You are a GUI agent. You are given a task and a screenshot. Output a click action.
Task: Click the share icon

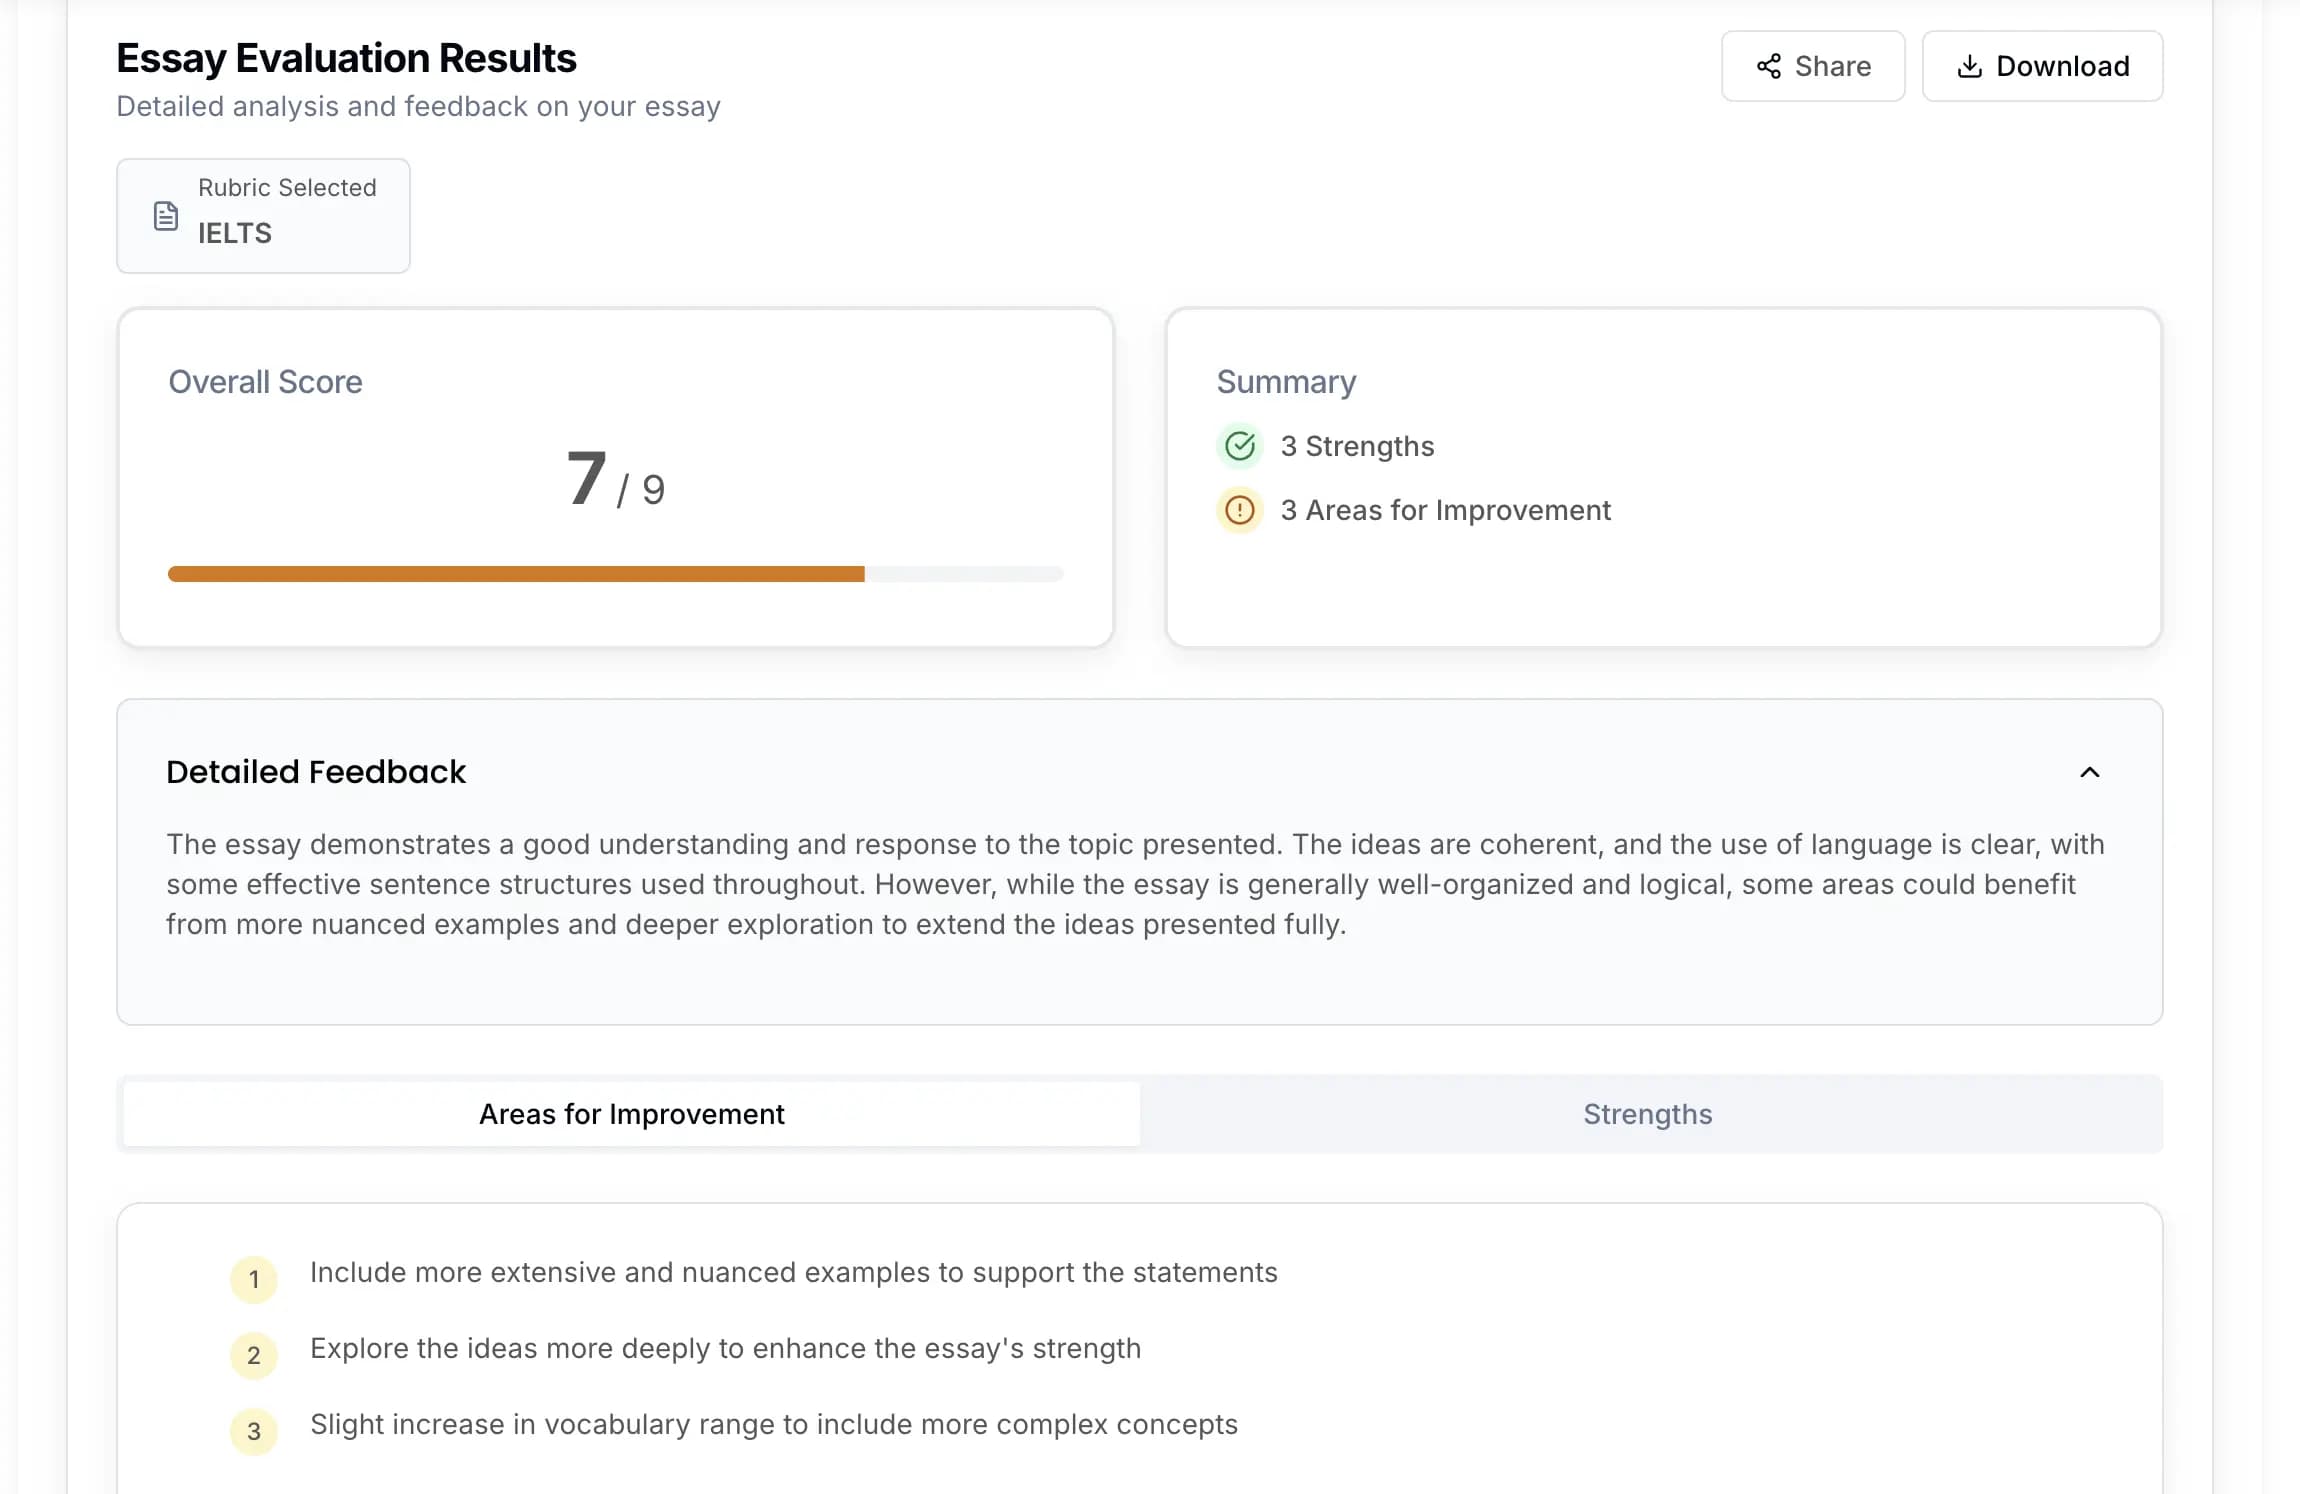1769,66
